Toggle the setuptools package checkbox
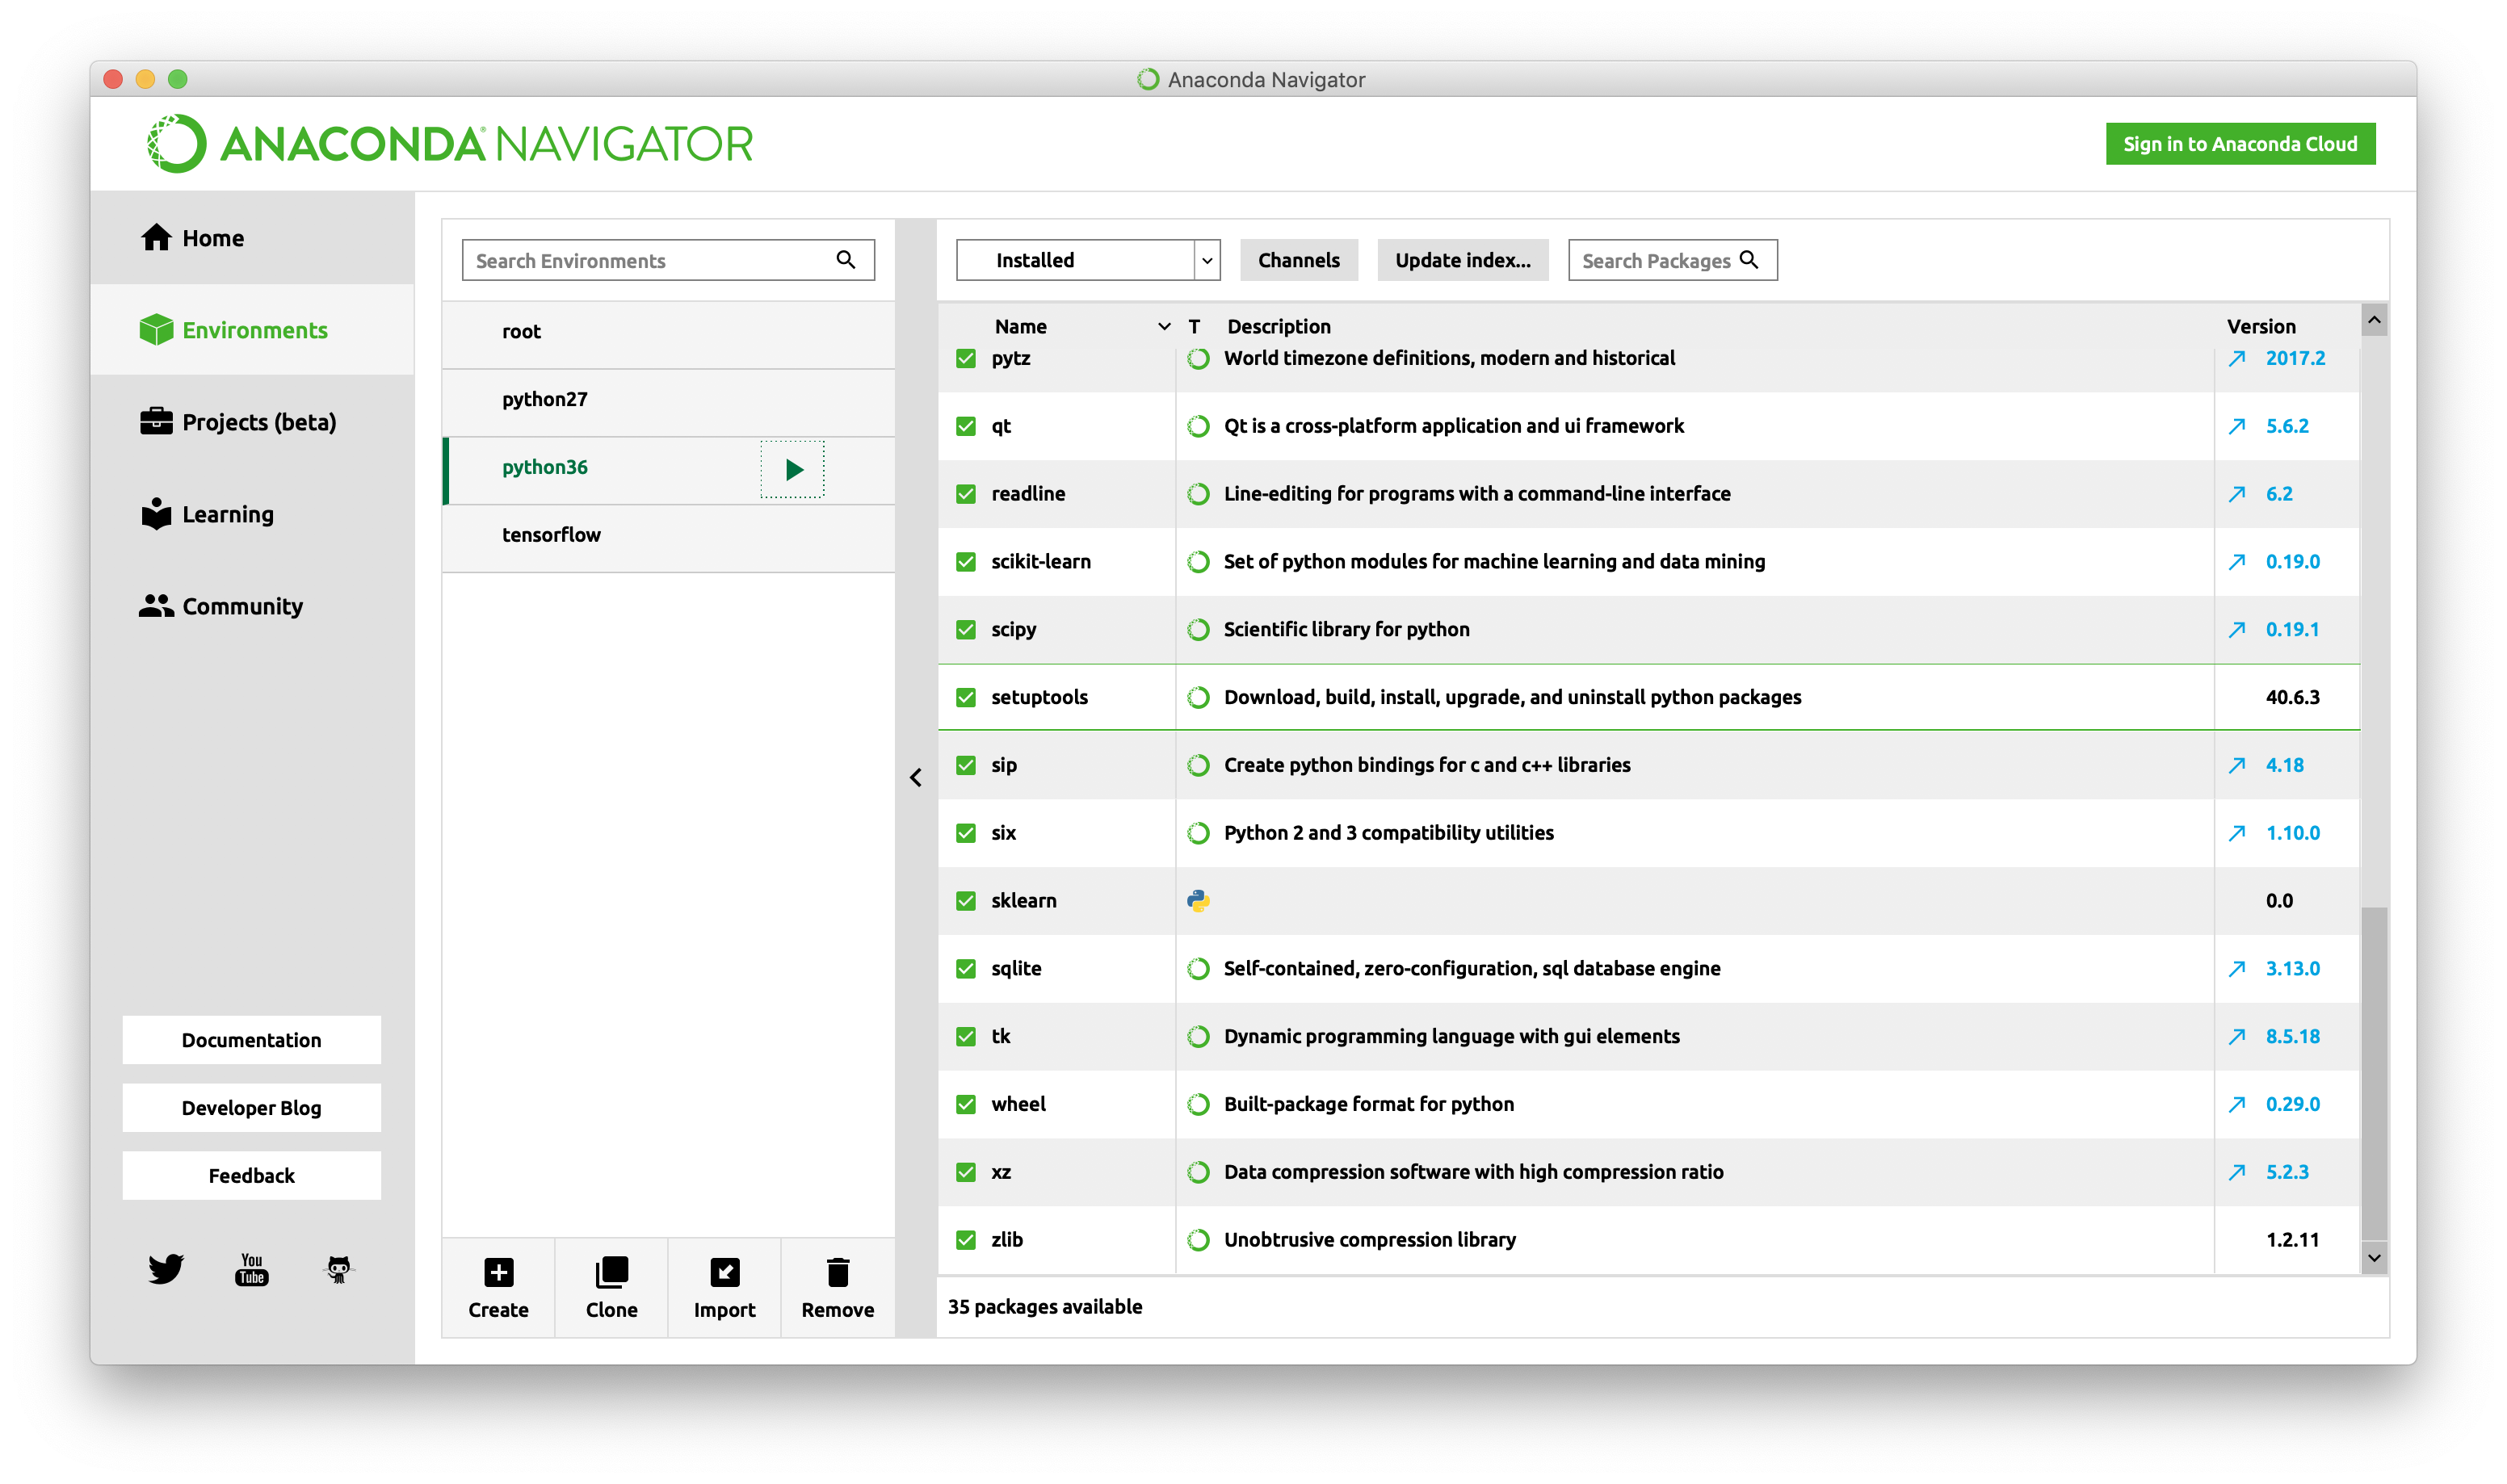Image resolution: width=2507 pixels, height=1484 pixels. pos(965,698)
